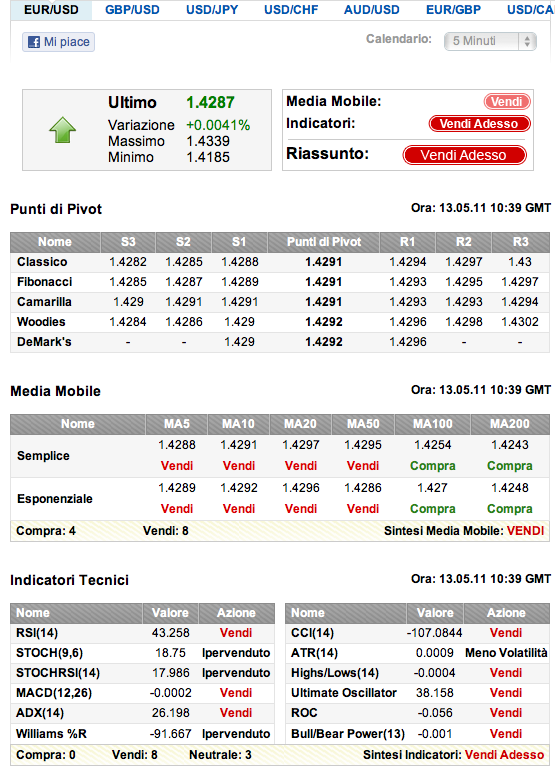Image resolution: width=555 pixels, height=769 pixels.
Task: Switch to the USD/JPY tab
Action: pyautogui.click(x=212, y=10)
